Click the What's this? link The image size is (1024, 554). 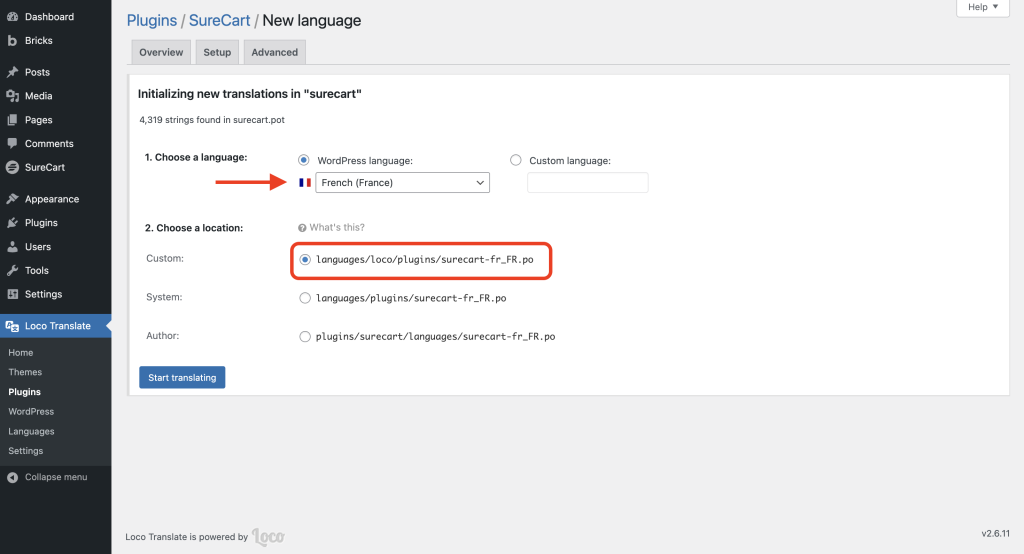point(337,227)
